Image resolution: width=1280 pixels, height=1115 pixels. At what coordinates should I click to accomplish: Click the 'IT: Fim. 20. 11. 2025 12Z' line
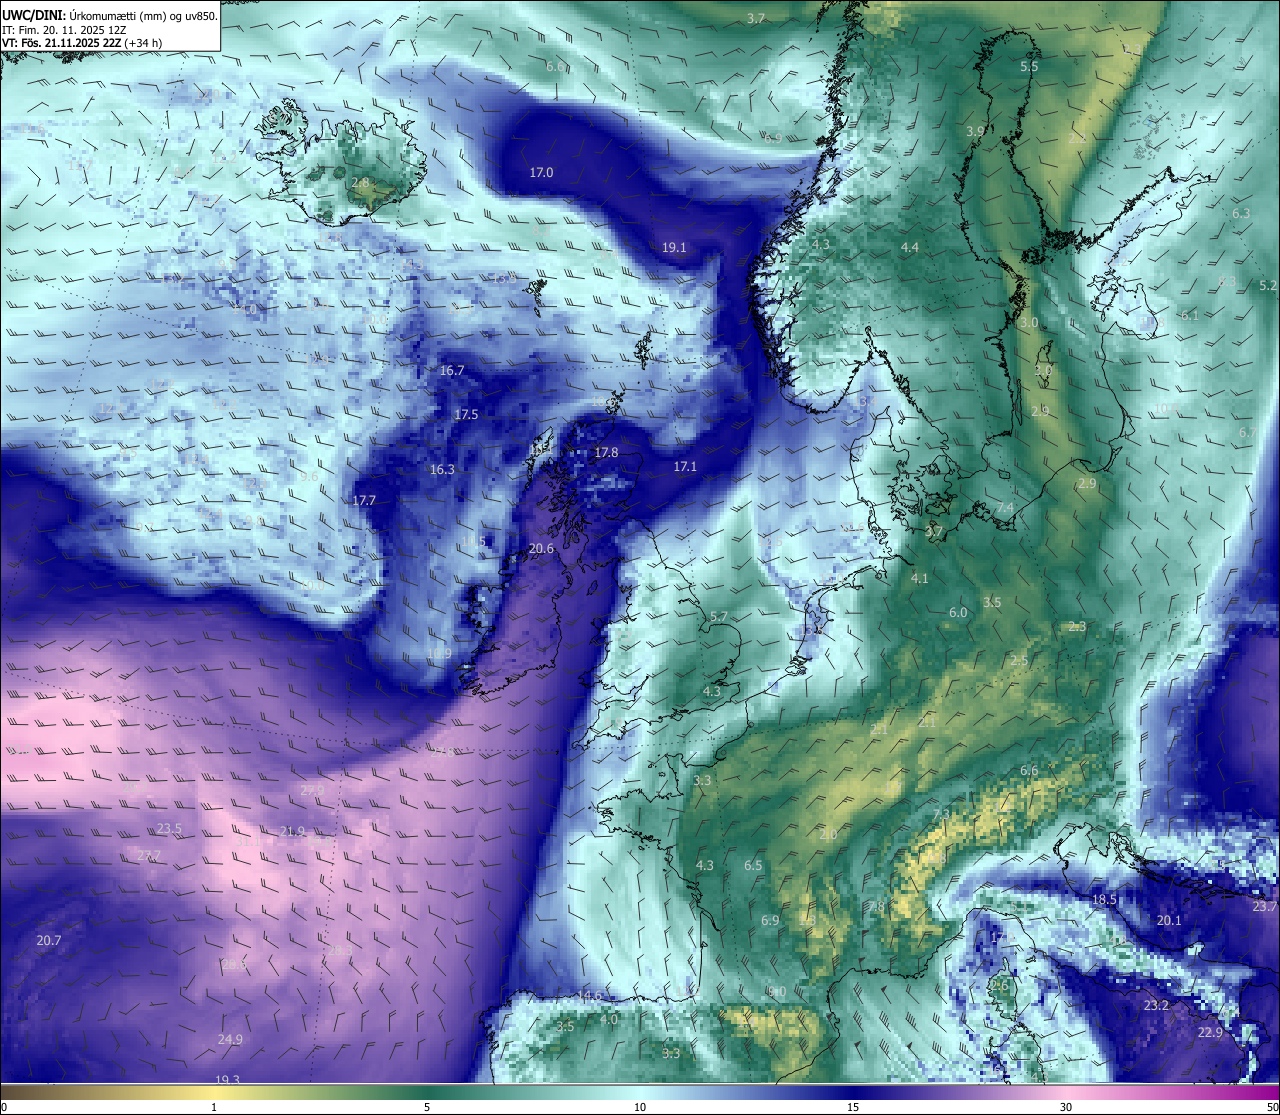pos(64,30)
